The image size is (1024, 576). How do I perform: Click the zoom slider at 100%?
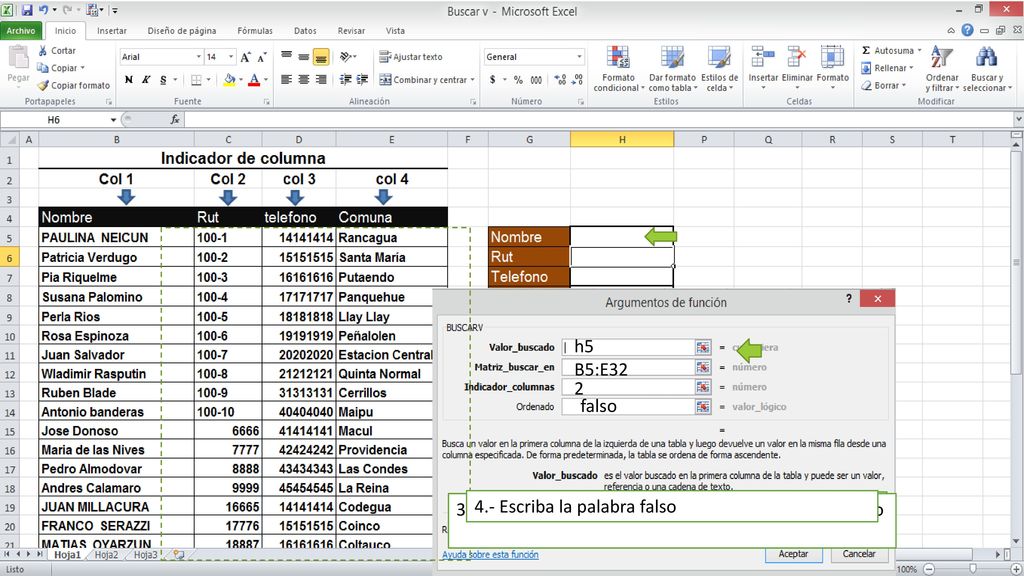[x=973, y=569]
